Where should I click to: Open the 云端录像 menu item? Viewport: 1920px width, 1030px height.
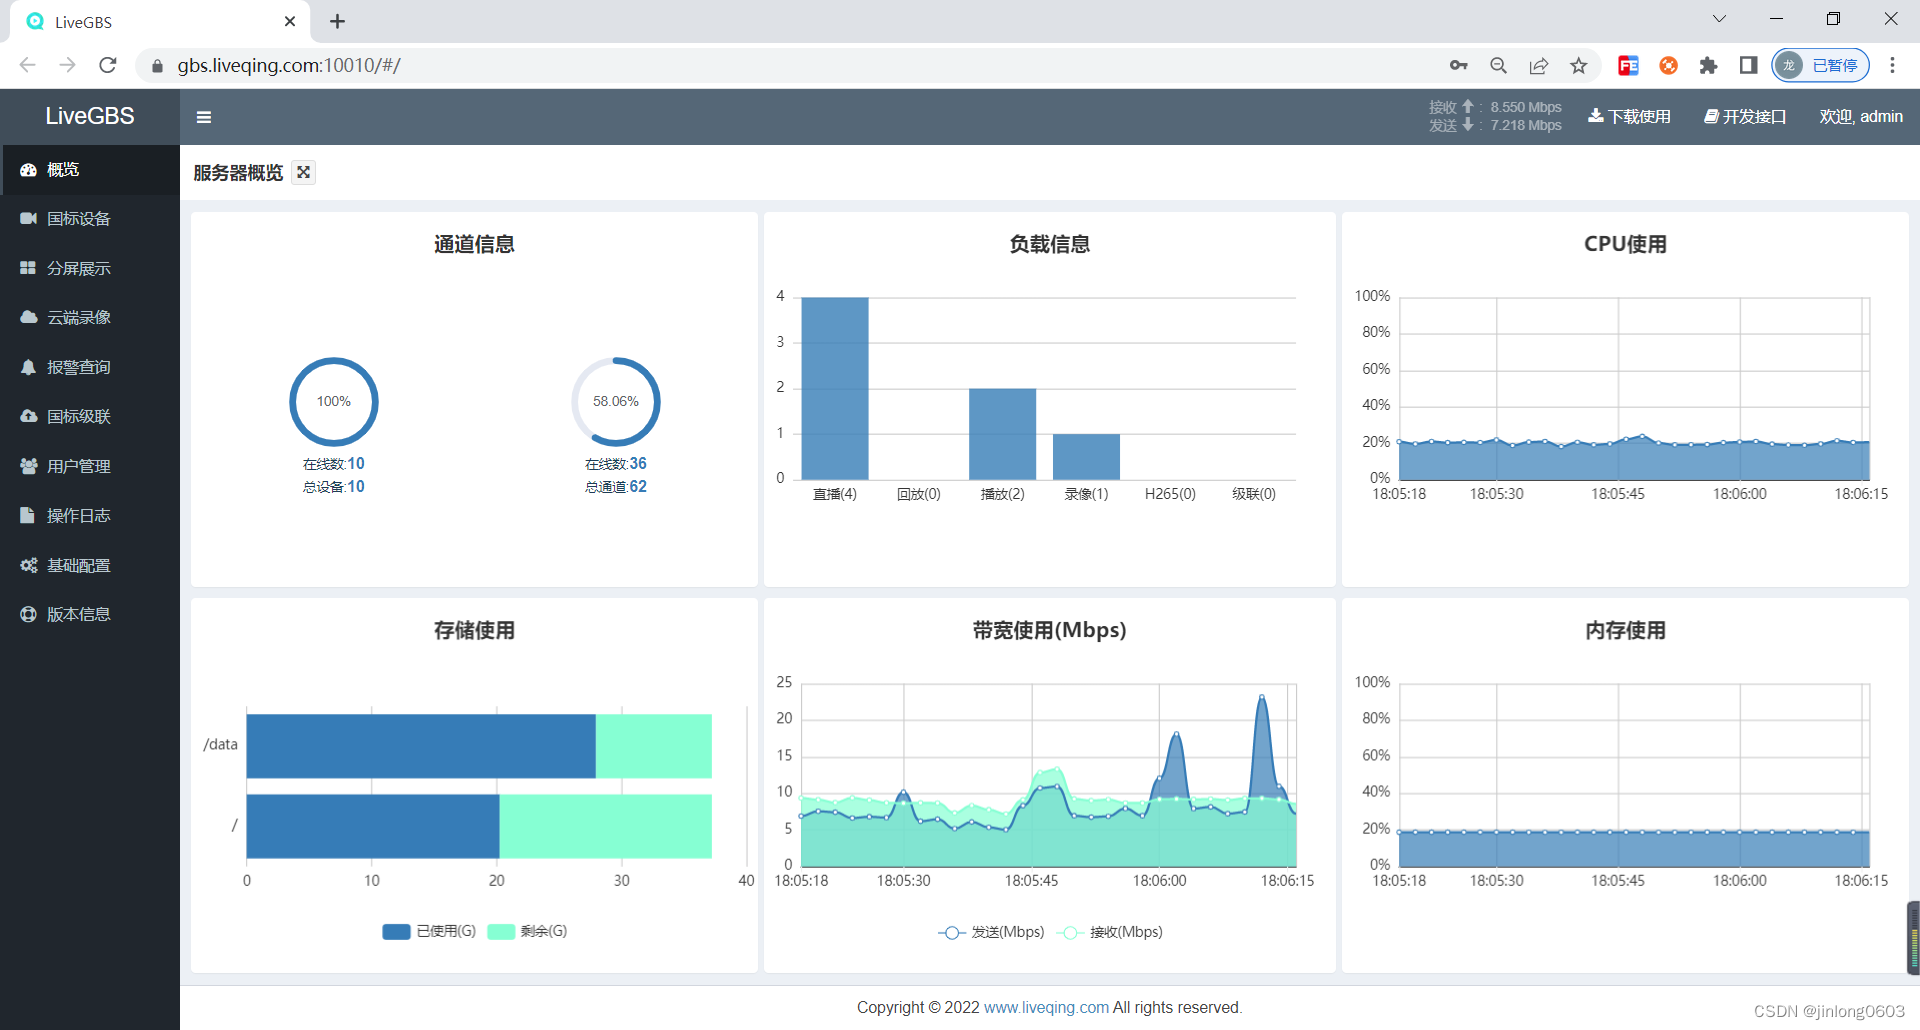click(90, 317)
